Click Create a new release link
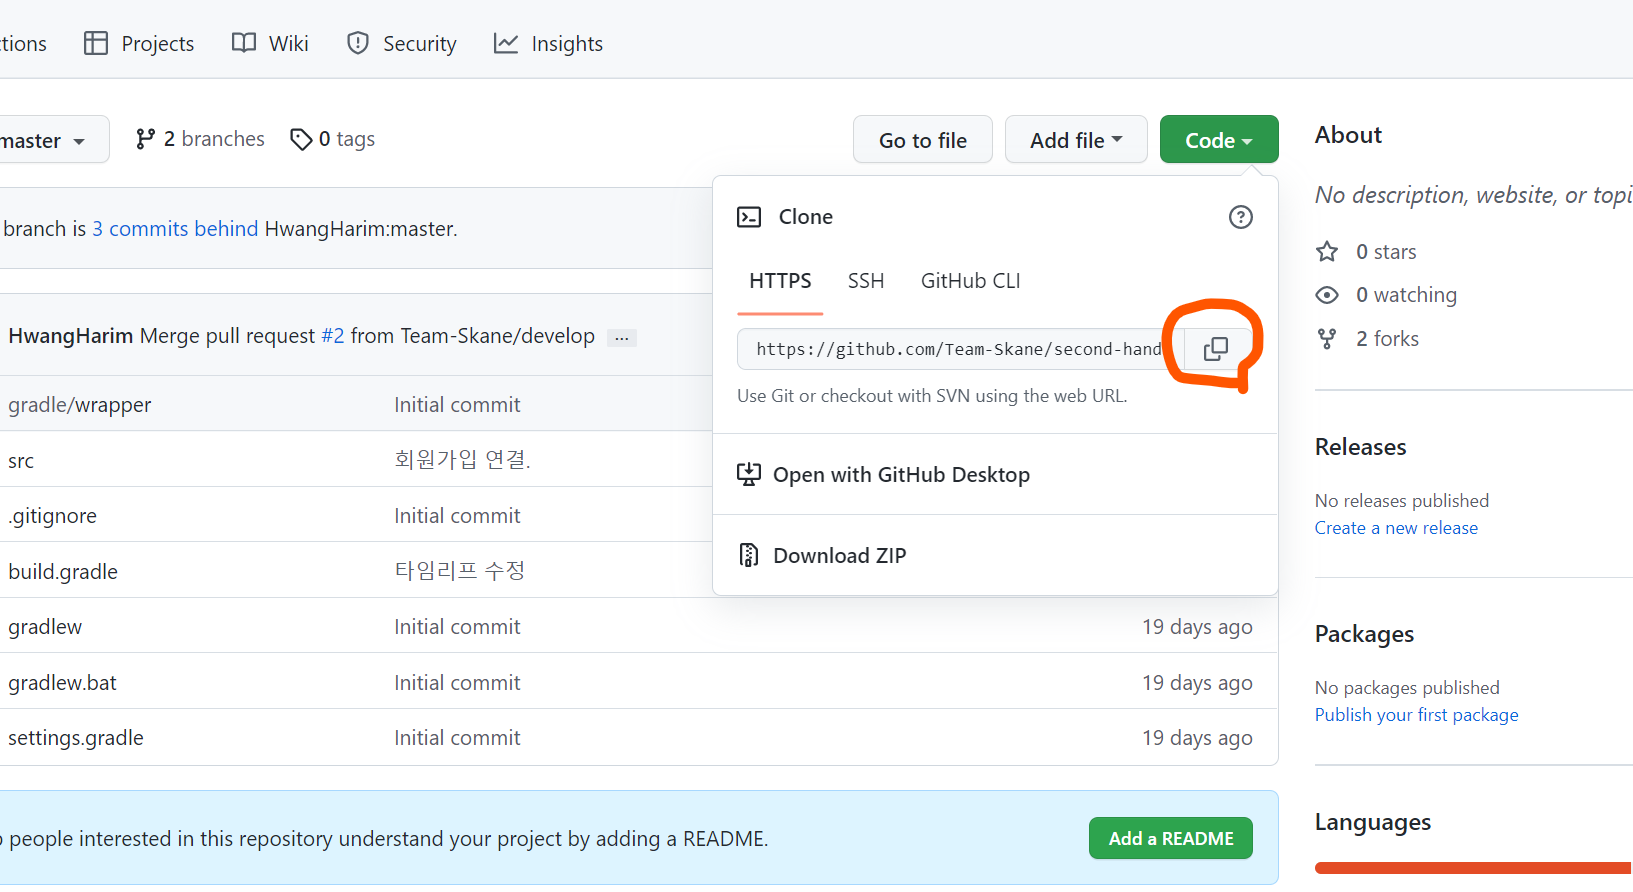Image resolution: width=1633 pixels, height=892 pixels. (1396, 528)
